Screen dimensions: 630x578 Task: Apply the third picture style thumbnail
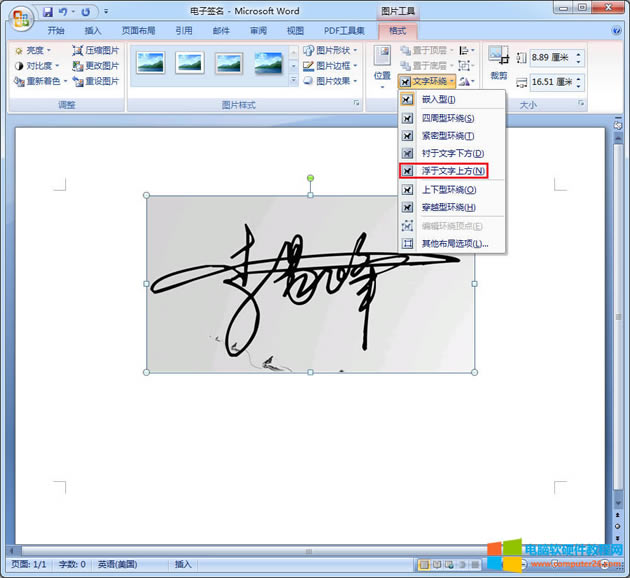tap(229, 63)
